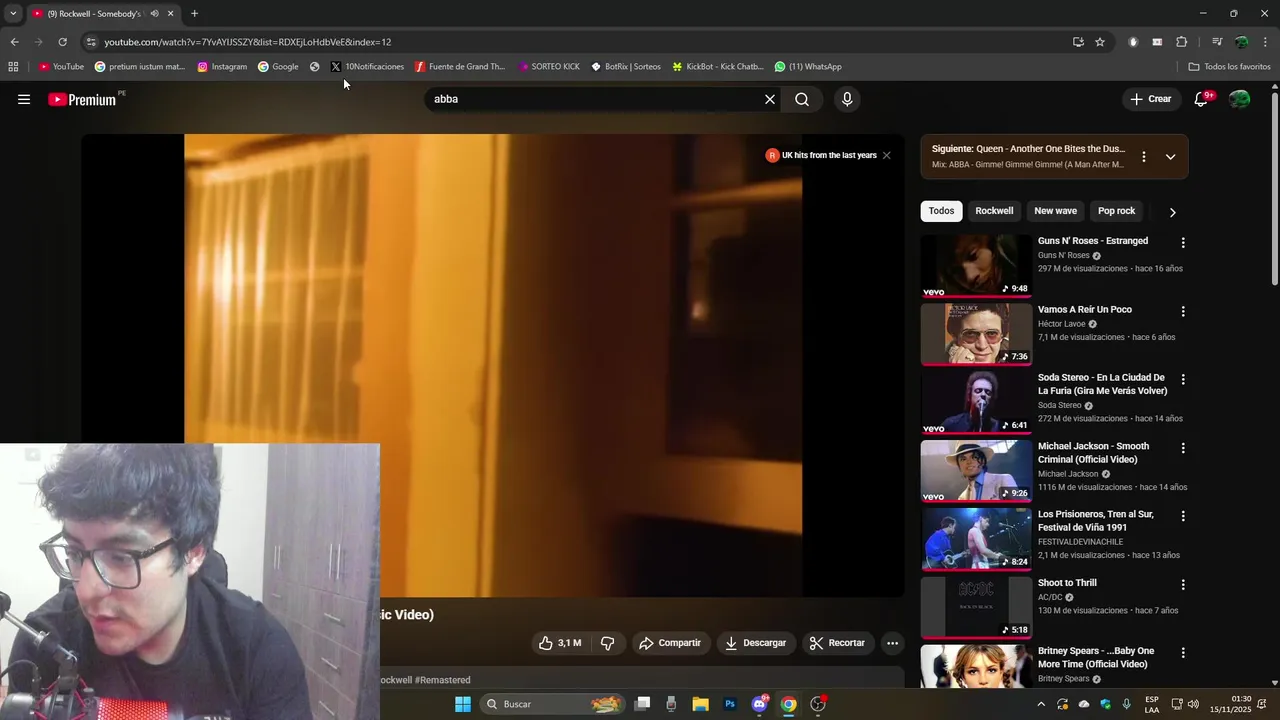Open options for Guns N' Roses Estranged
The height and width of the screenshot is (720, 1280).
1183,243
